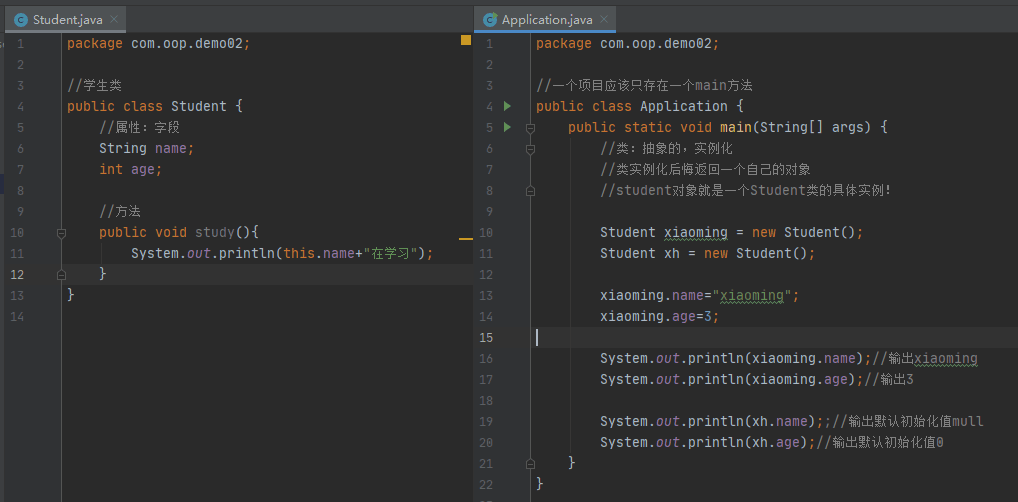The height and width of the screenshot is (502, 1018).
Task: Click the yellow warning indicator in Student.java
Action: pos(465,41)
